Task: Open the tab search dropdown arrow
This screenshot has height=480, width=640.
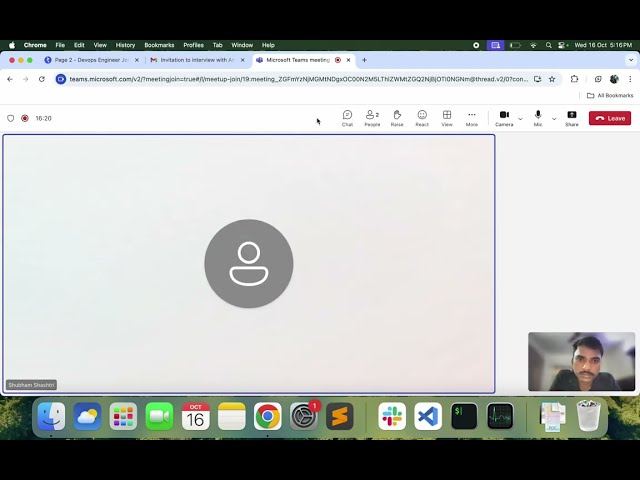Action: click(631, 60)
